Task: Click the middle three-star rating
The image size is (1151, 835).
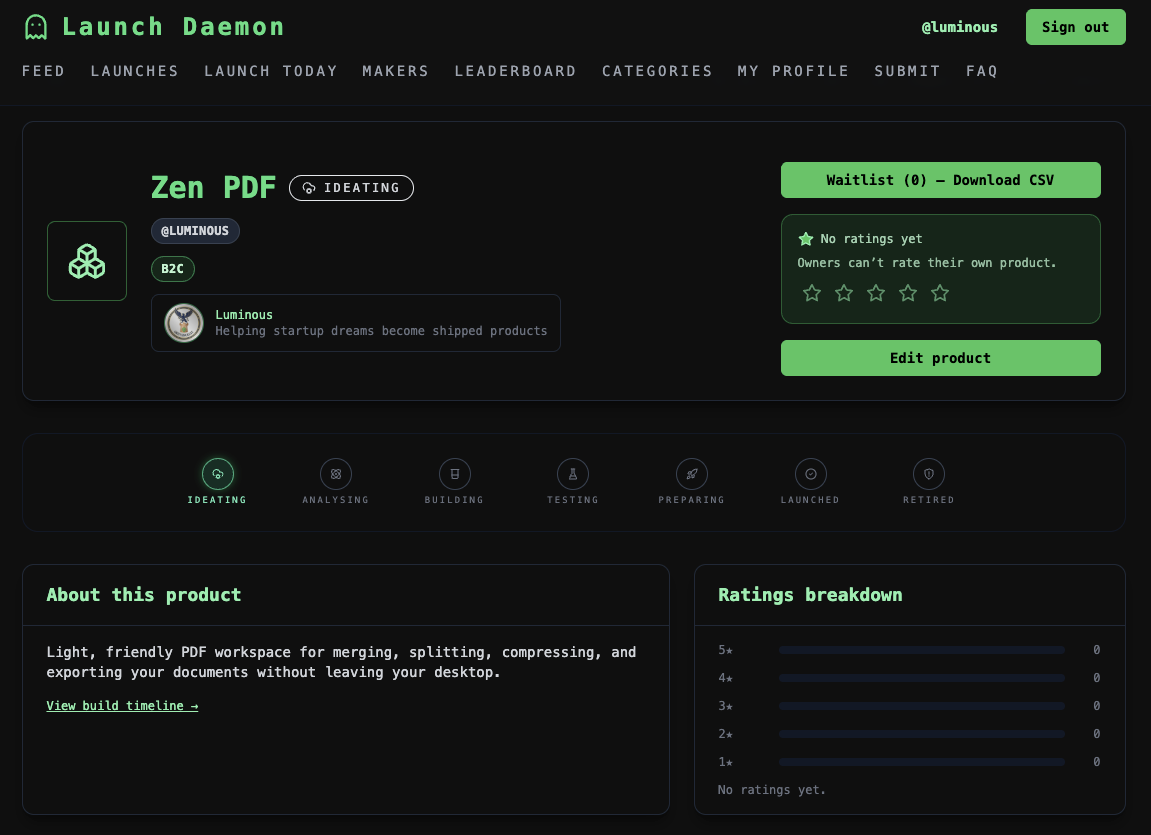Action: (875, 292)
